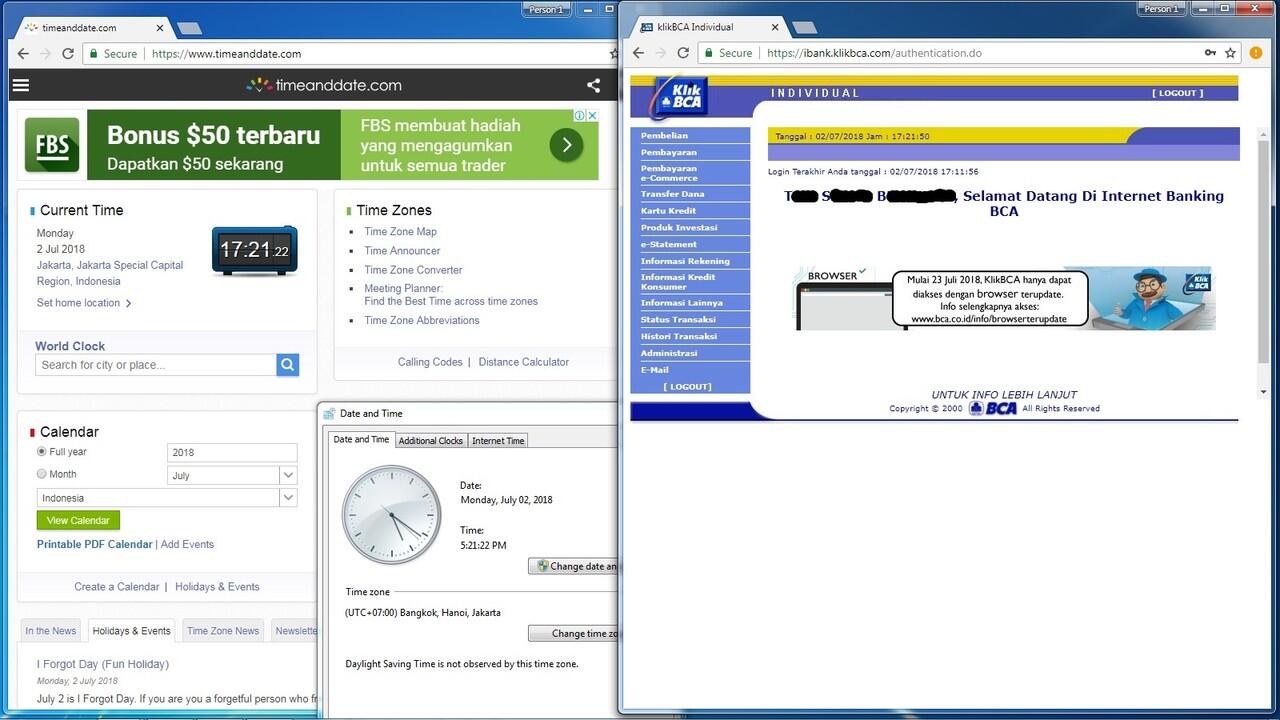The height and width of the screenshot is (720, 1280).
Task: Reload the timeanddate.com page
Action: (x=68, y=54)
